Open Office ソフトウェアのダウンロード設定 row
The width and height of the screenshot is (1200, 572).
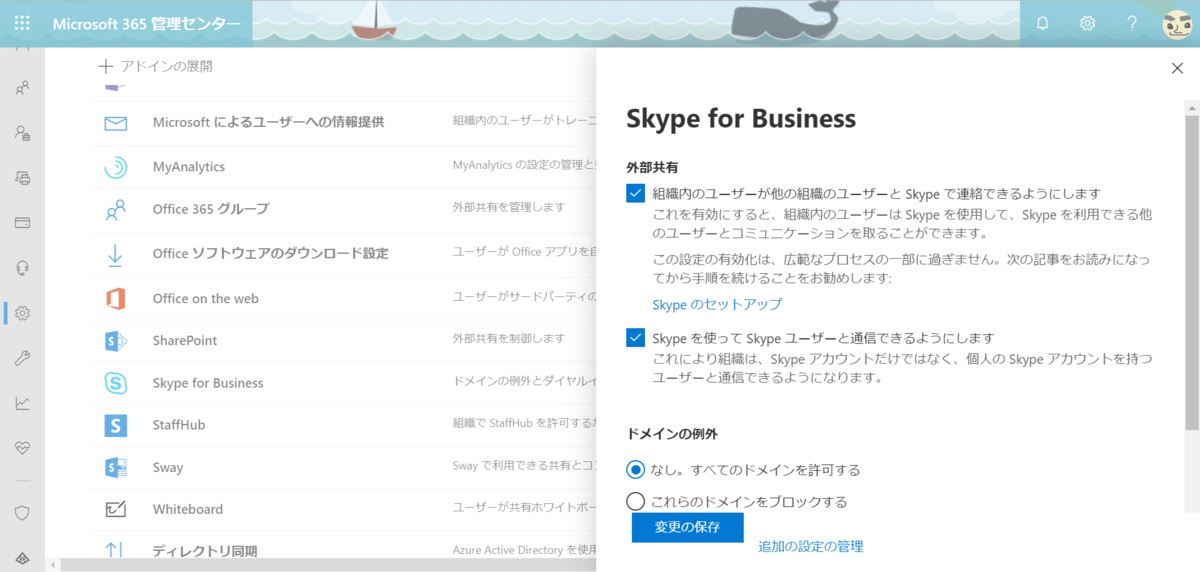click(x=342, y=253)
